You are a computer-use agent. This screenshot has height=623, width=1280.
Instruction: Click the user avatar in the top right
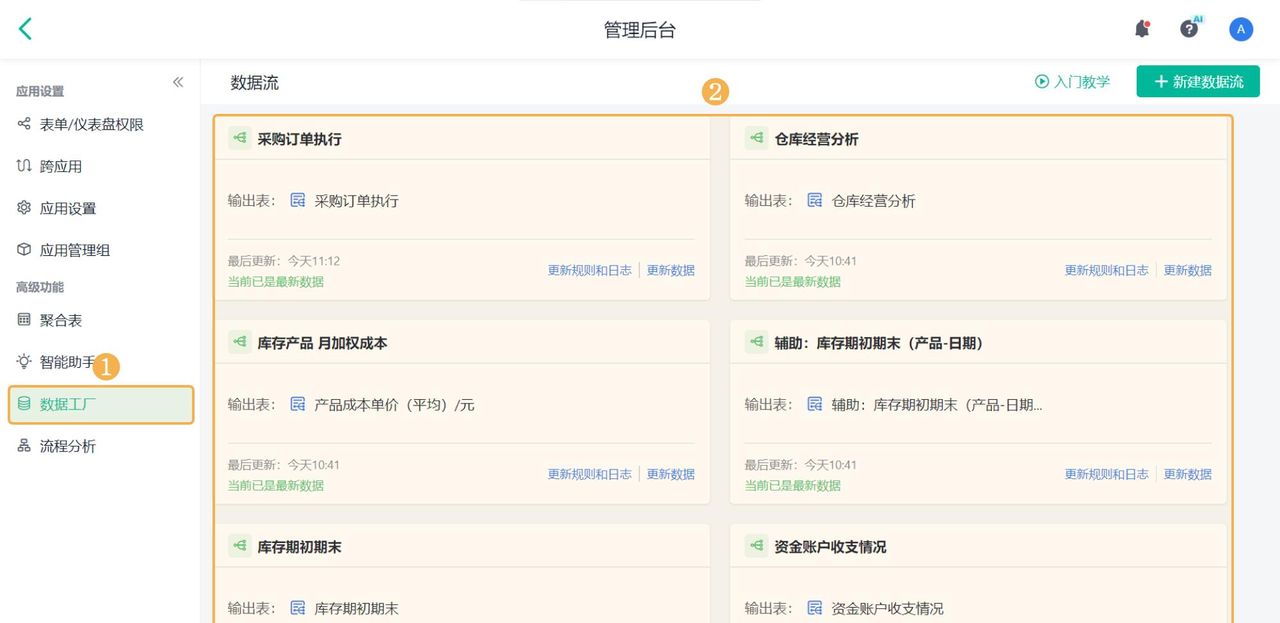[x=1240, y=28]
